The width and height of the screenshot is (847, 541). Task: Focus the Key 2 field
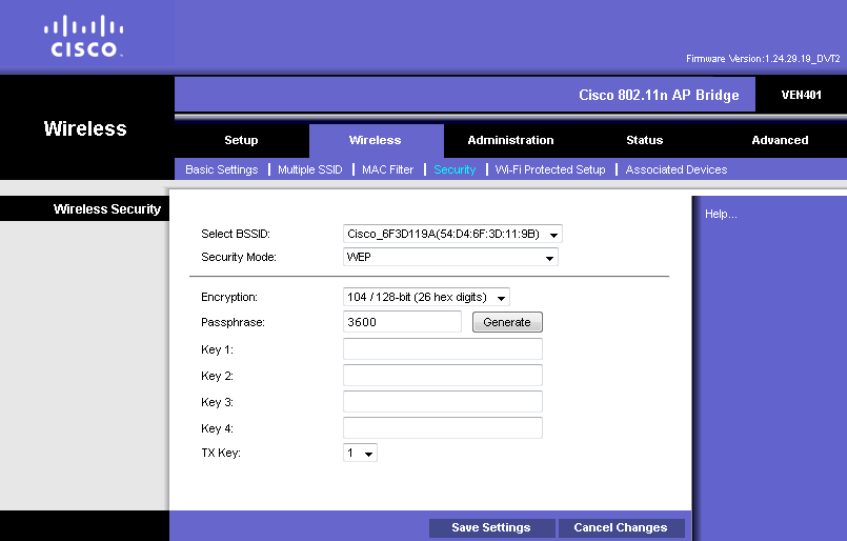click(x=442, y=375)
